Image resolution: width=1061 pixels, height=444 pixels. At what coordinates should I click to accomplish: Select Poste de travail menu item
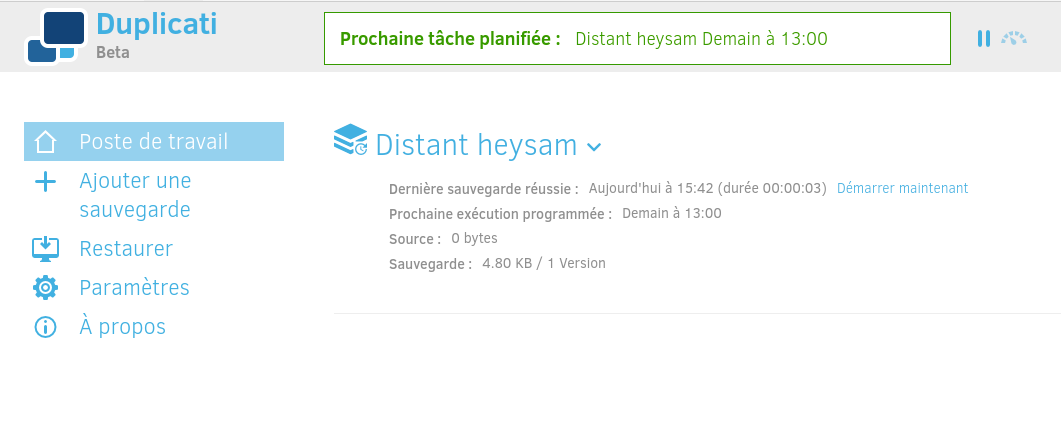click(154, 141)
